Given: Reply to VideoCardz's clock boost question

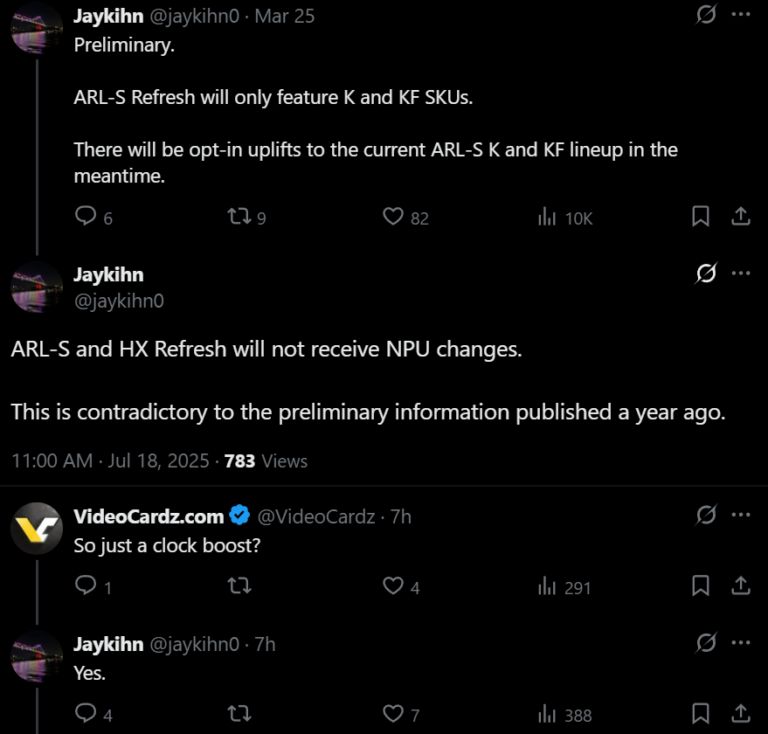Looking at the screenshot, I should pyautogui.click(x=86, y=586).
